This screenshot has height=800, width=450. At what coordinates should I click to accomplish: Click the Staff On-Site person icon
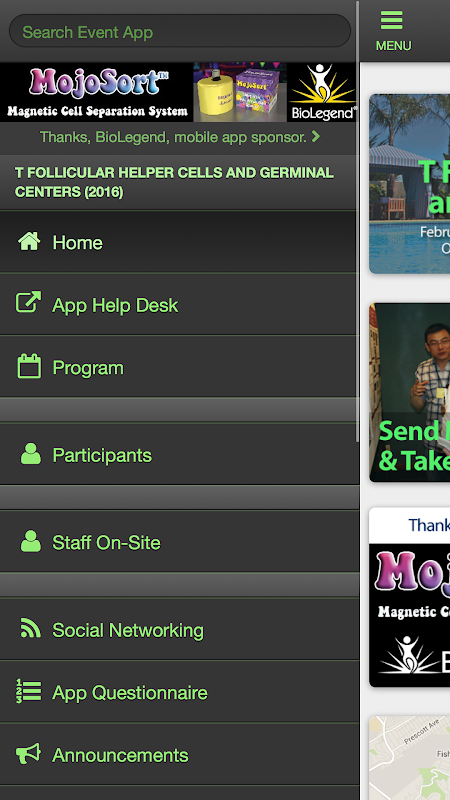click(x=31, y=541)
